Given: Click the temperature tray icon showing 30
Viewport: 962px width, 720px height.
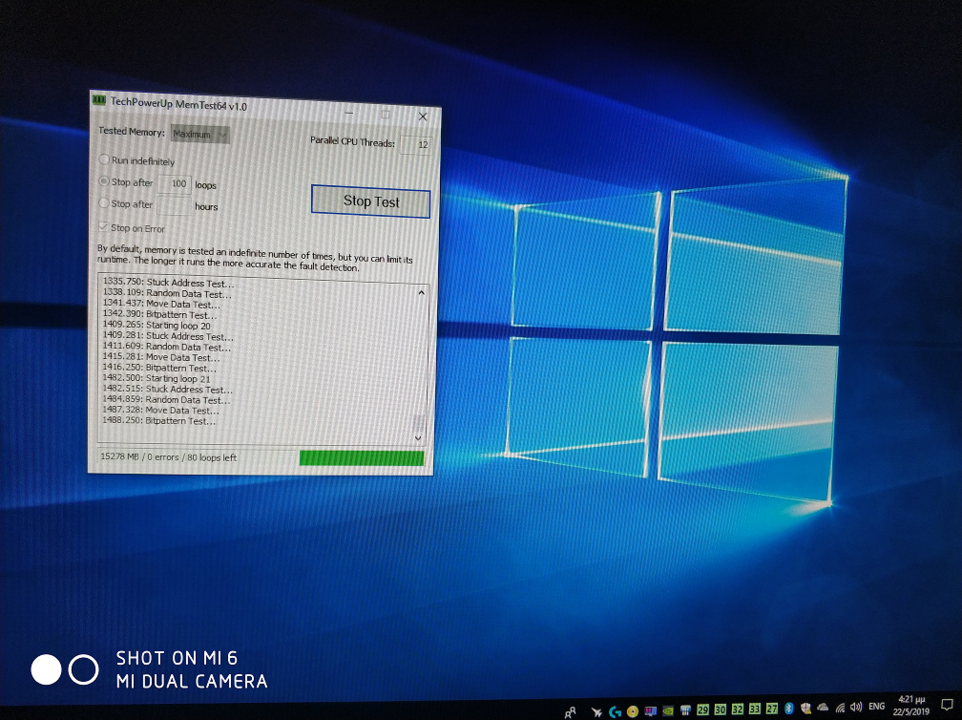Looking at the screenshot, I should (x=720, y=710).
